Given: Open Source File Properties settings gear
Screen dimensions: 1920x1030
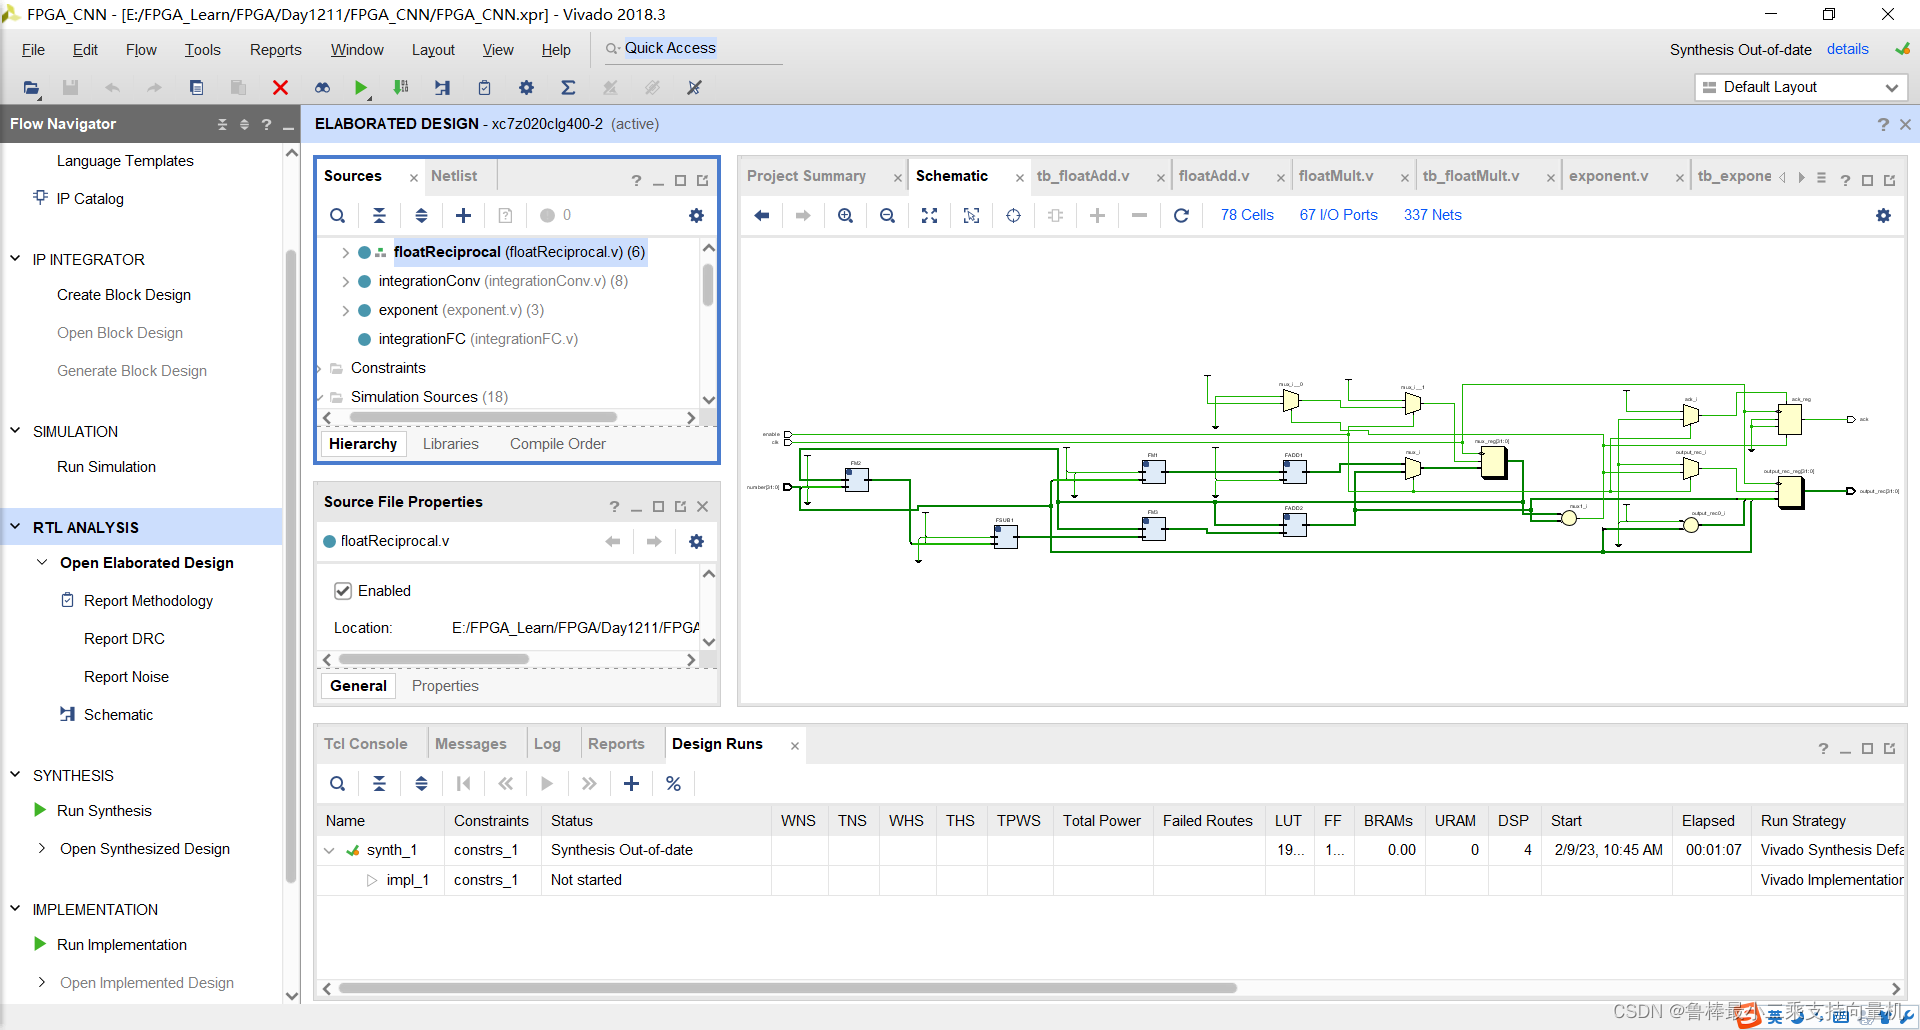Looking at the screenshot, I should [x=696, y=541].
